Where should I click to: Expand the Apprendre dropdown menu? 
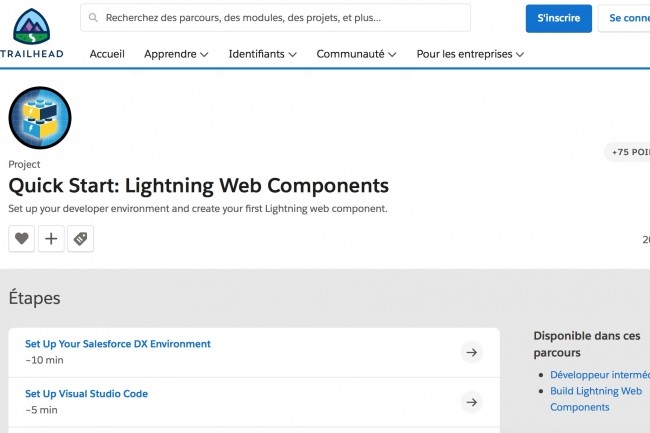click(x=176, y=54)
